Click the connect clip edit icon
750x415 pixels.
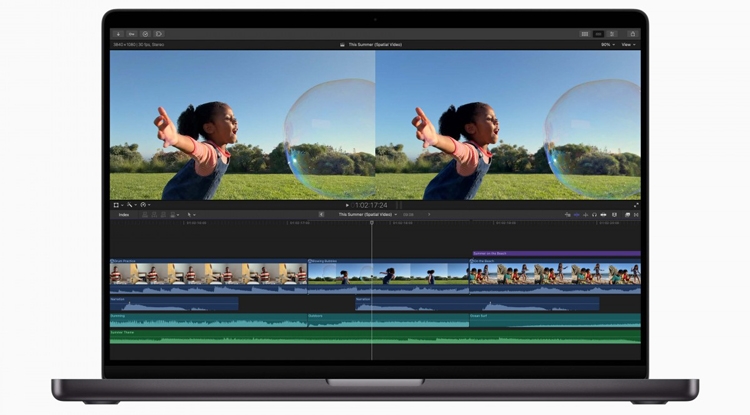(145, 215)
